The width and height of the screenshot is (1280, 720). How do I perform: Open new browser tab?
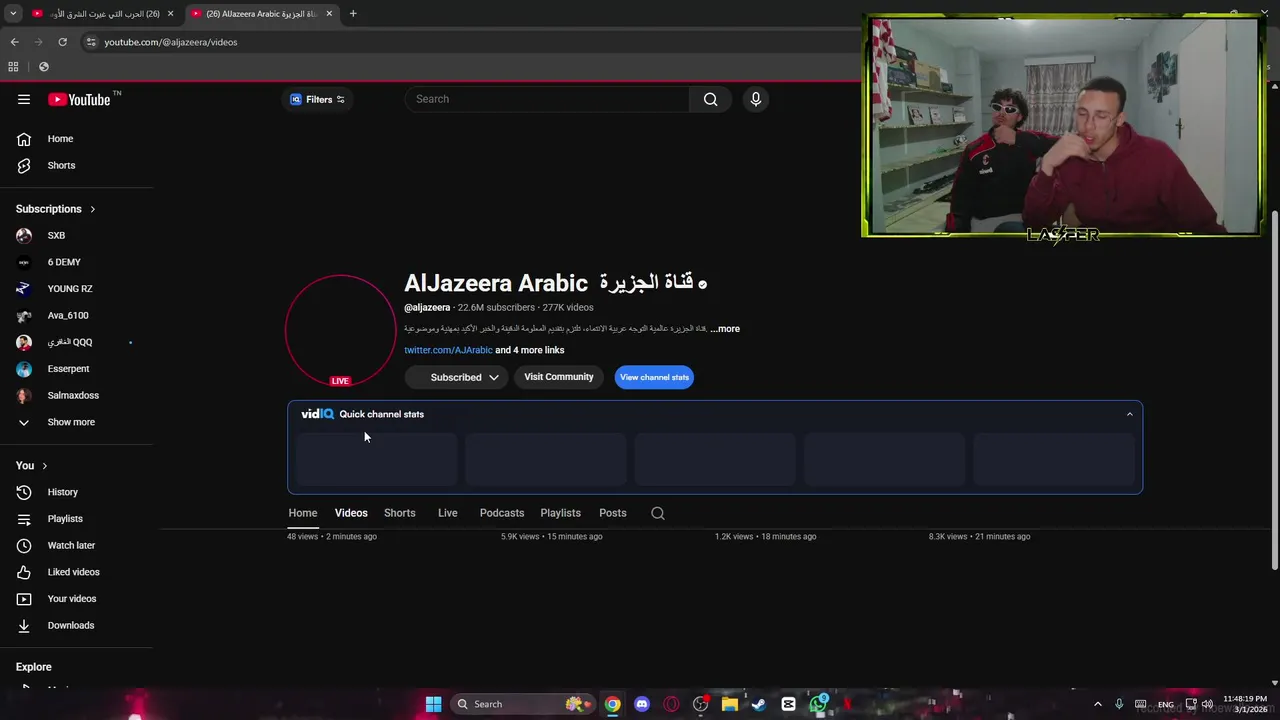coord(353,14)
